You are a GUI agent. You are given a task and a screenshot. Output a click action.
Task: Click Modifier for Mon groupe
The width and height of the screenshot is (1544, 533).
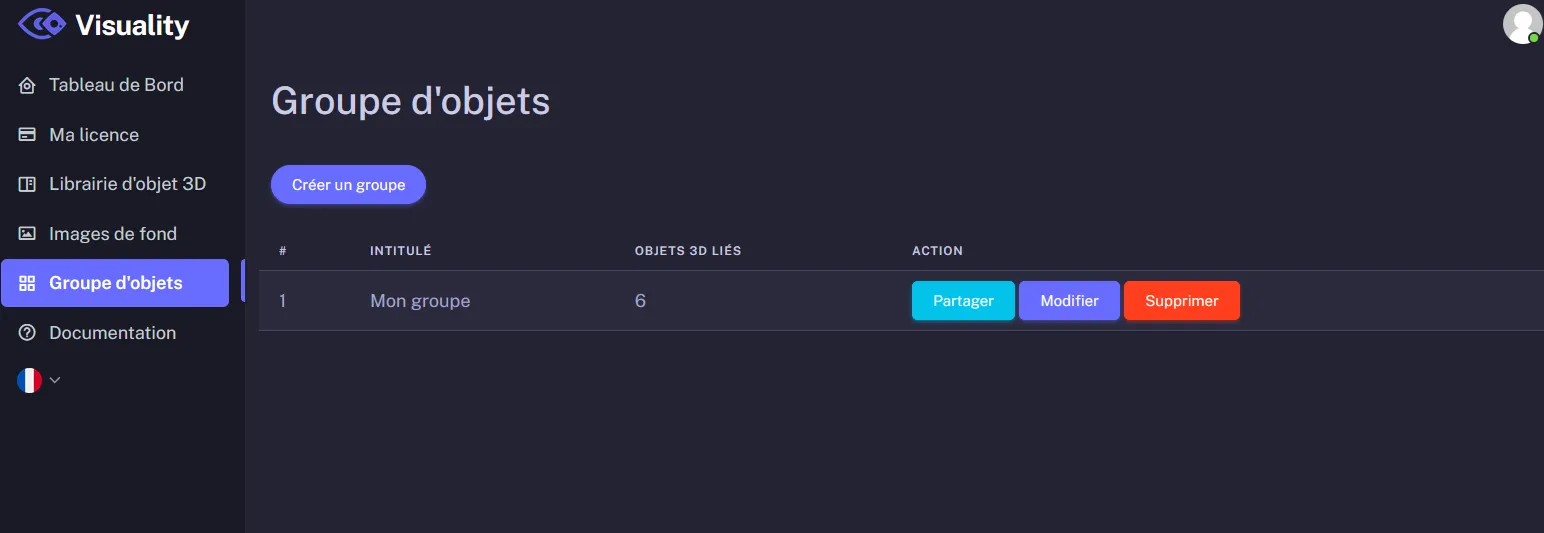(x=1069, y=301)
